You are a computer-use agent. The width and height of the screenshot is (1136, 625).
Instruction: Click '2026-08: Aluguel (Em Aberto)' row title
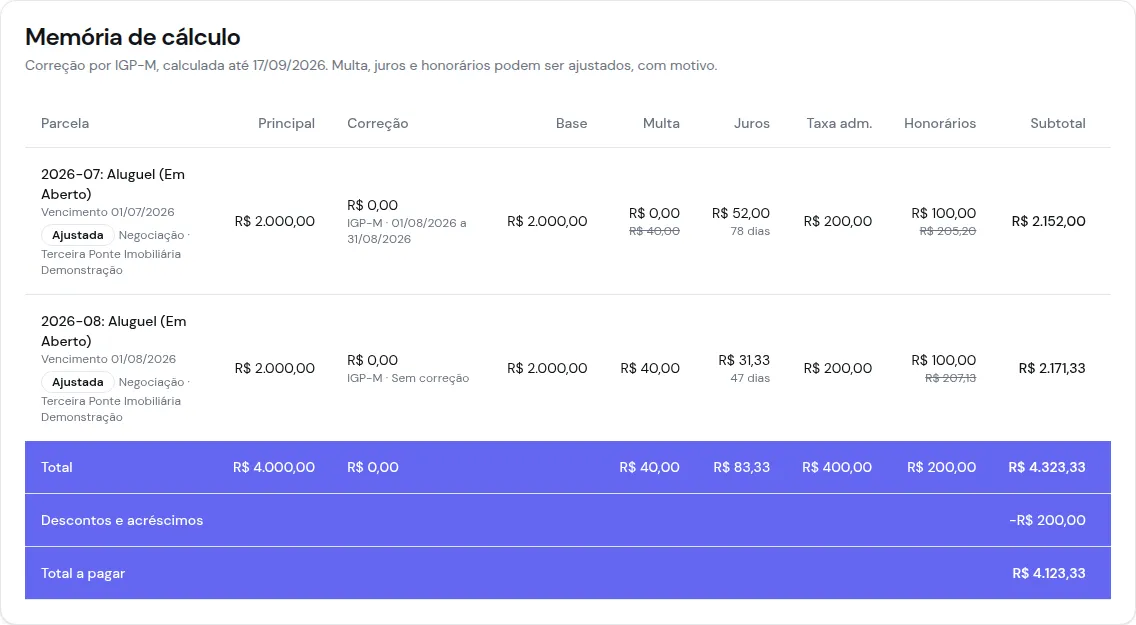114,331
